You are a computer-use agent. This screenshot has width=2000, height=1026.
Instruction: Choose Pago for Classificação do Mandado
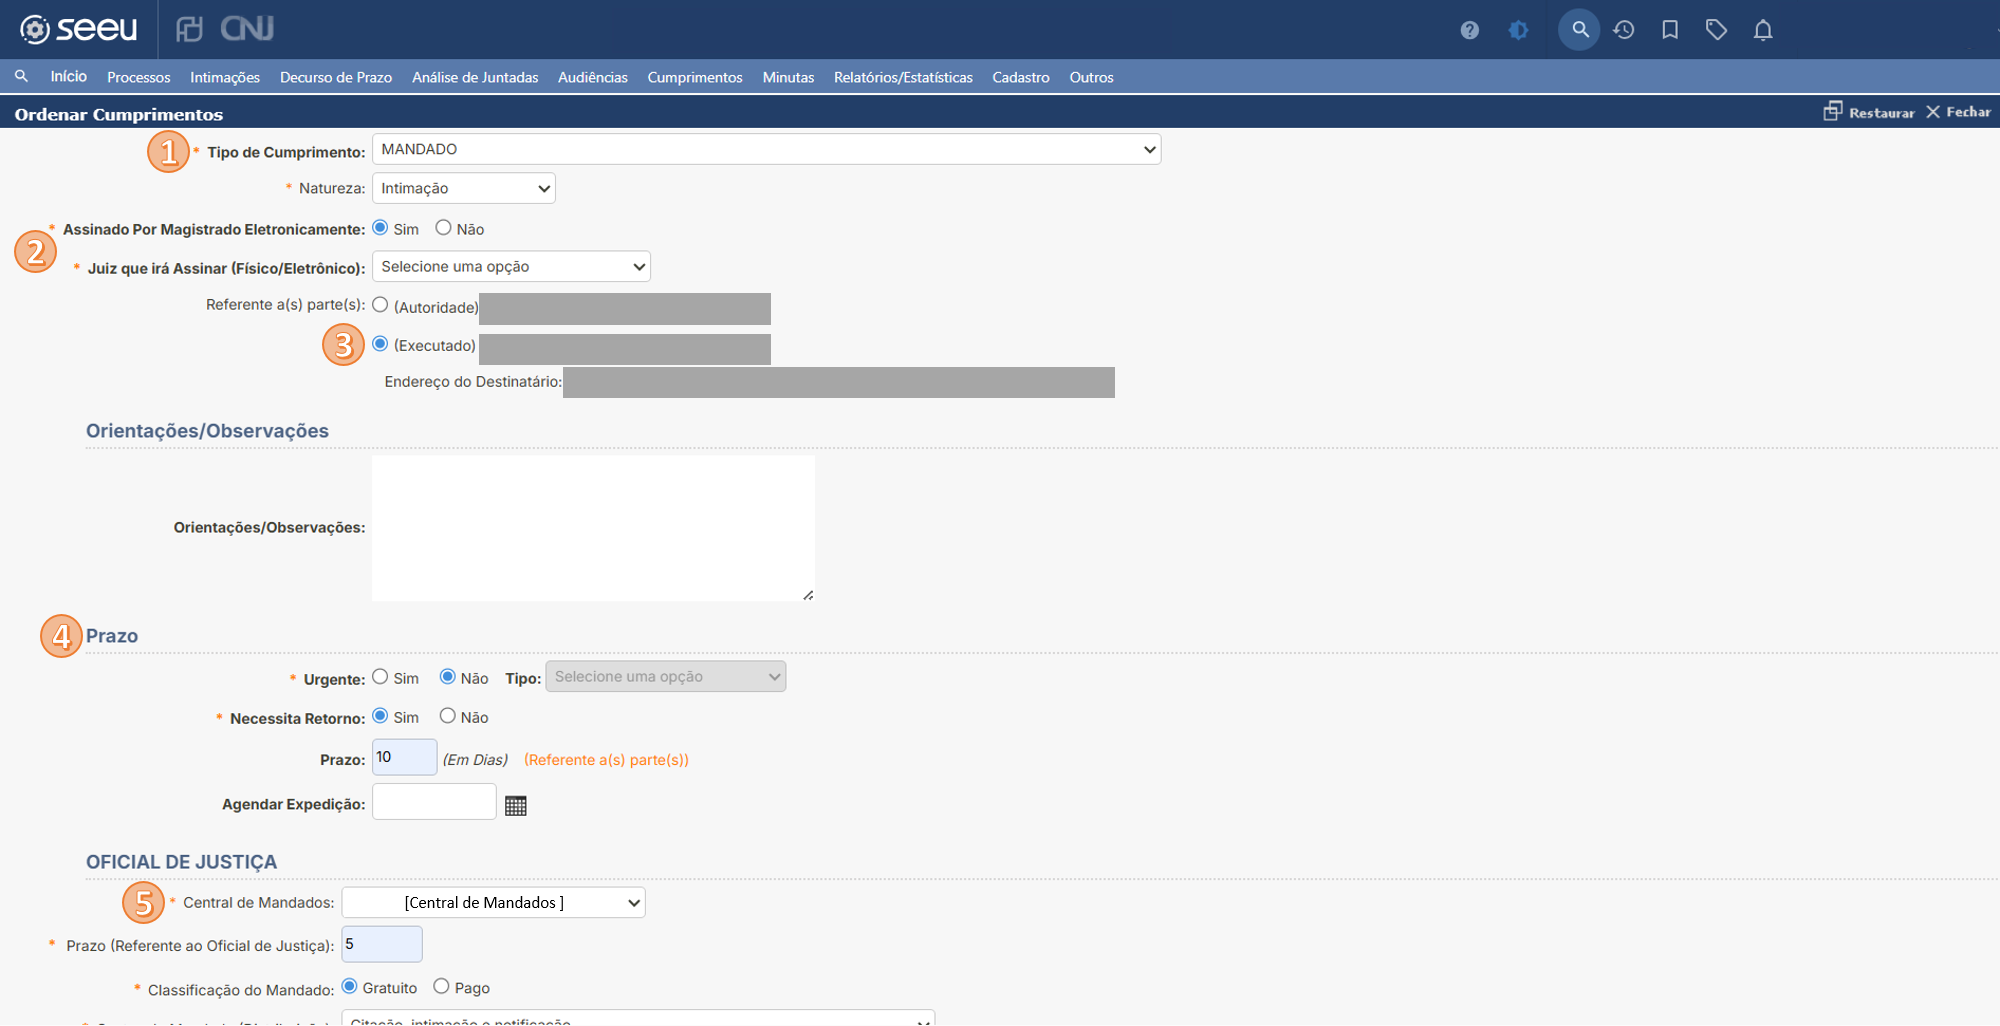tap(441, 986)
